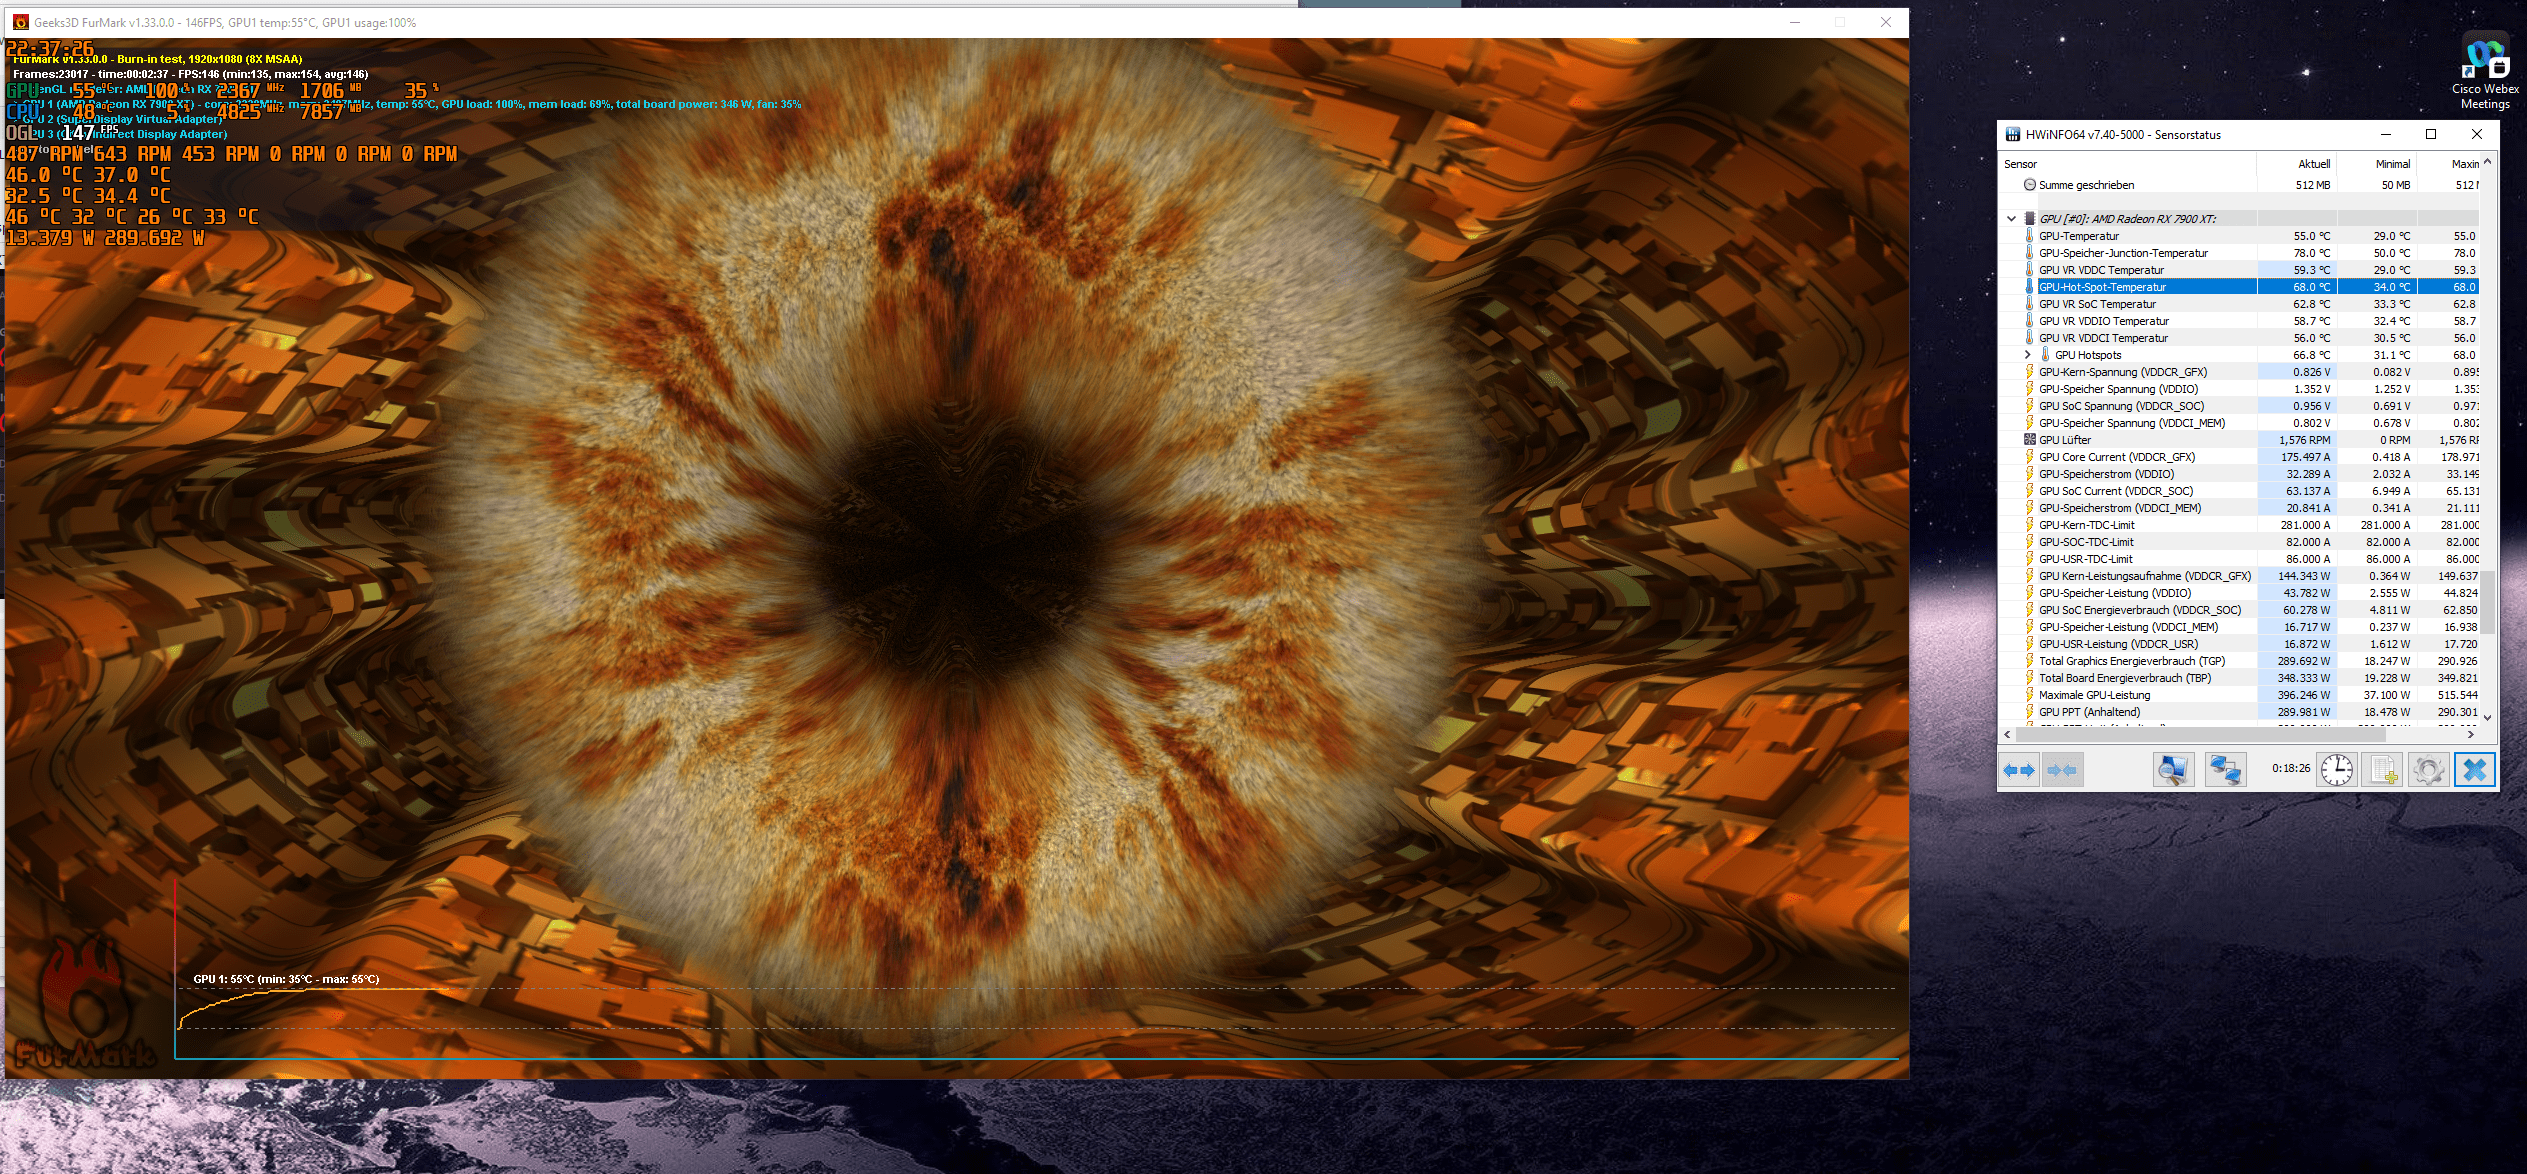This screenshot has height=1174, width=2527.
Task: Click the HWiNFO reset clock button
Action: 2337,769
